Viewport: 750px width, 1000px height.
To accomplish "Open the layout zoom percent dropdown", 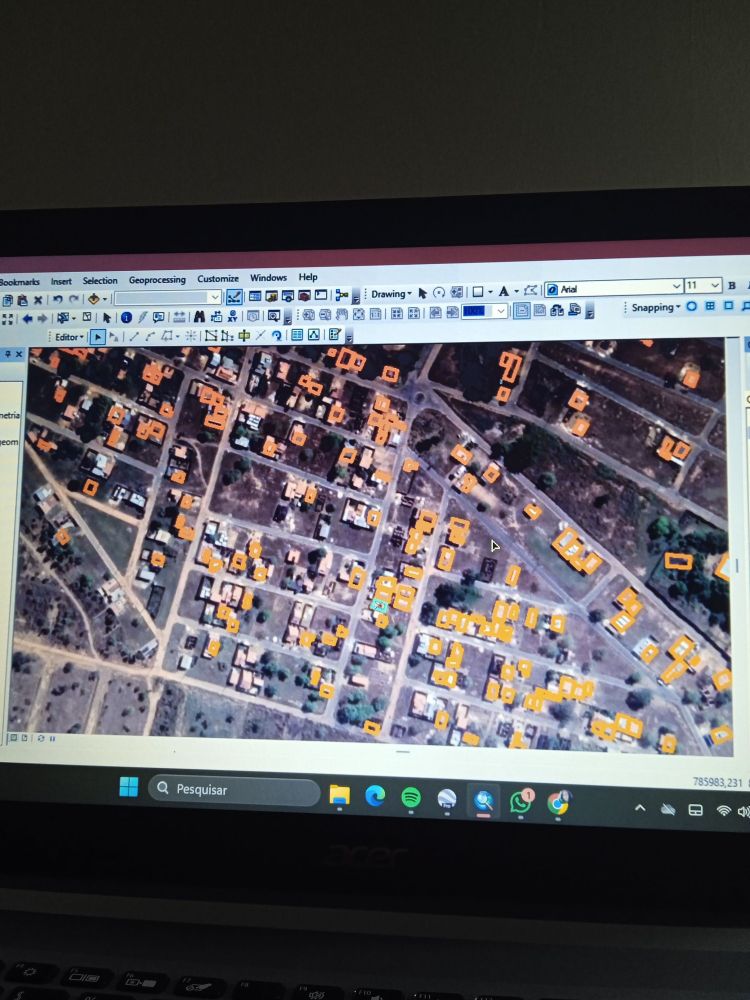I will click(485, 311).
